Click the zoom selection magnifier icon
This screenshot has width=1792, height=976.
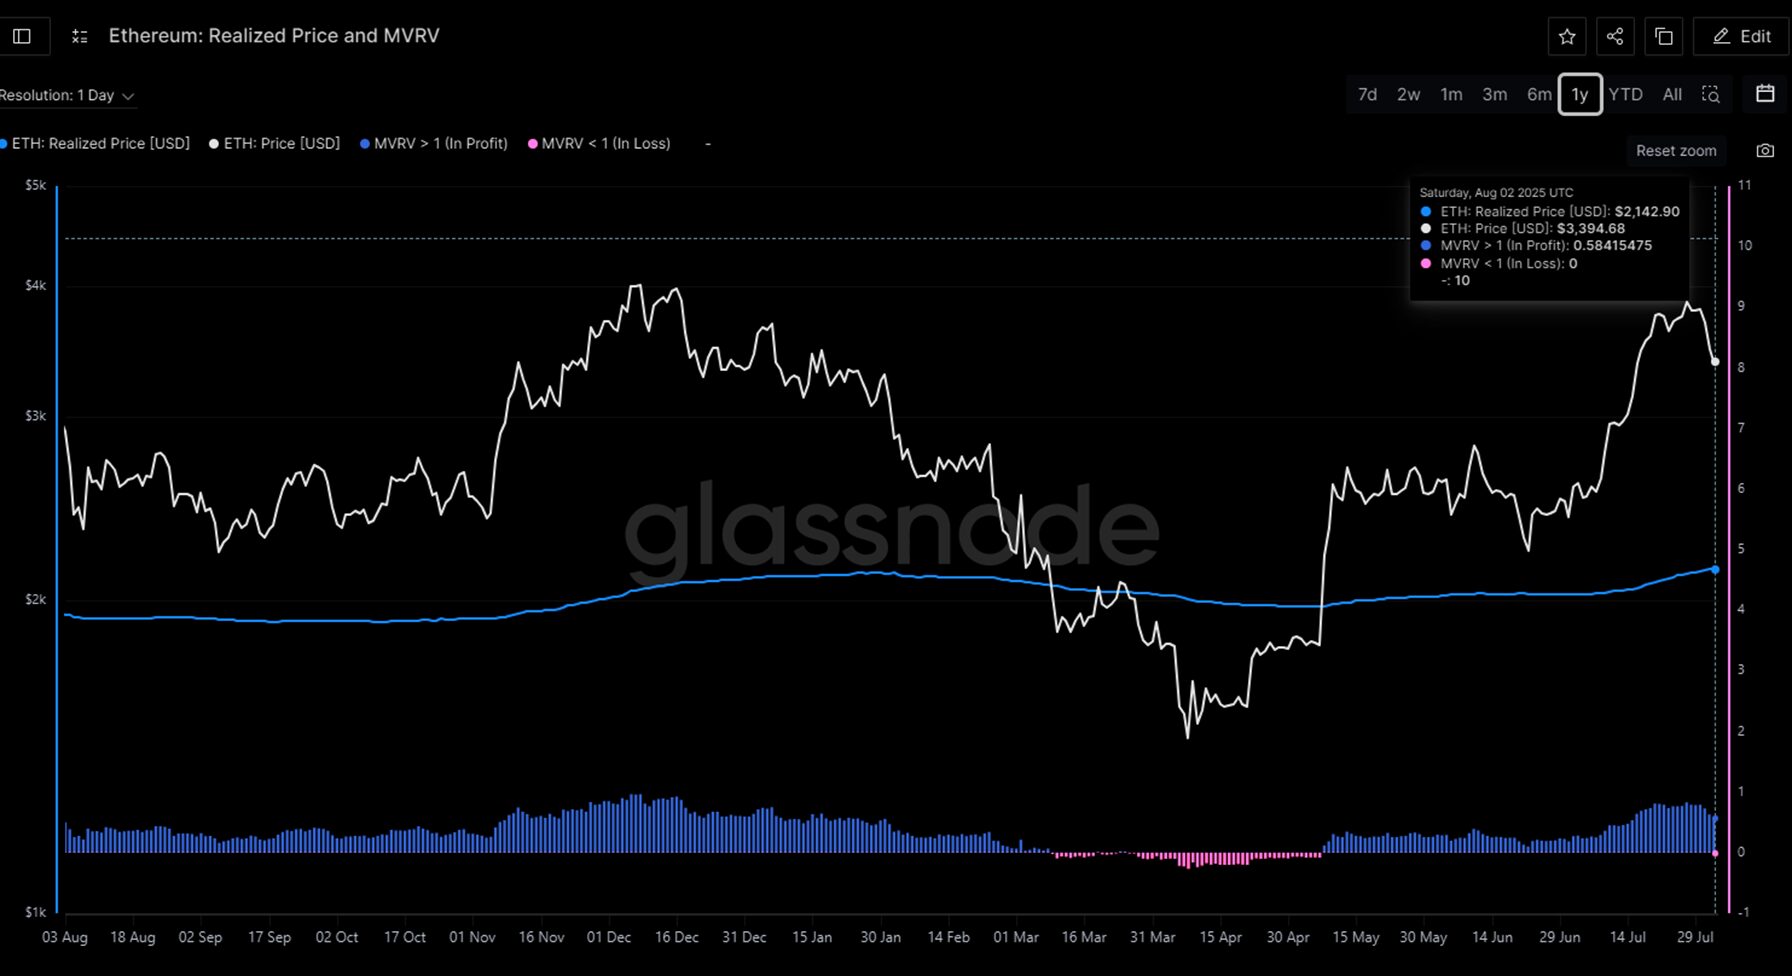[x=1711, y=94]
